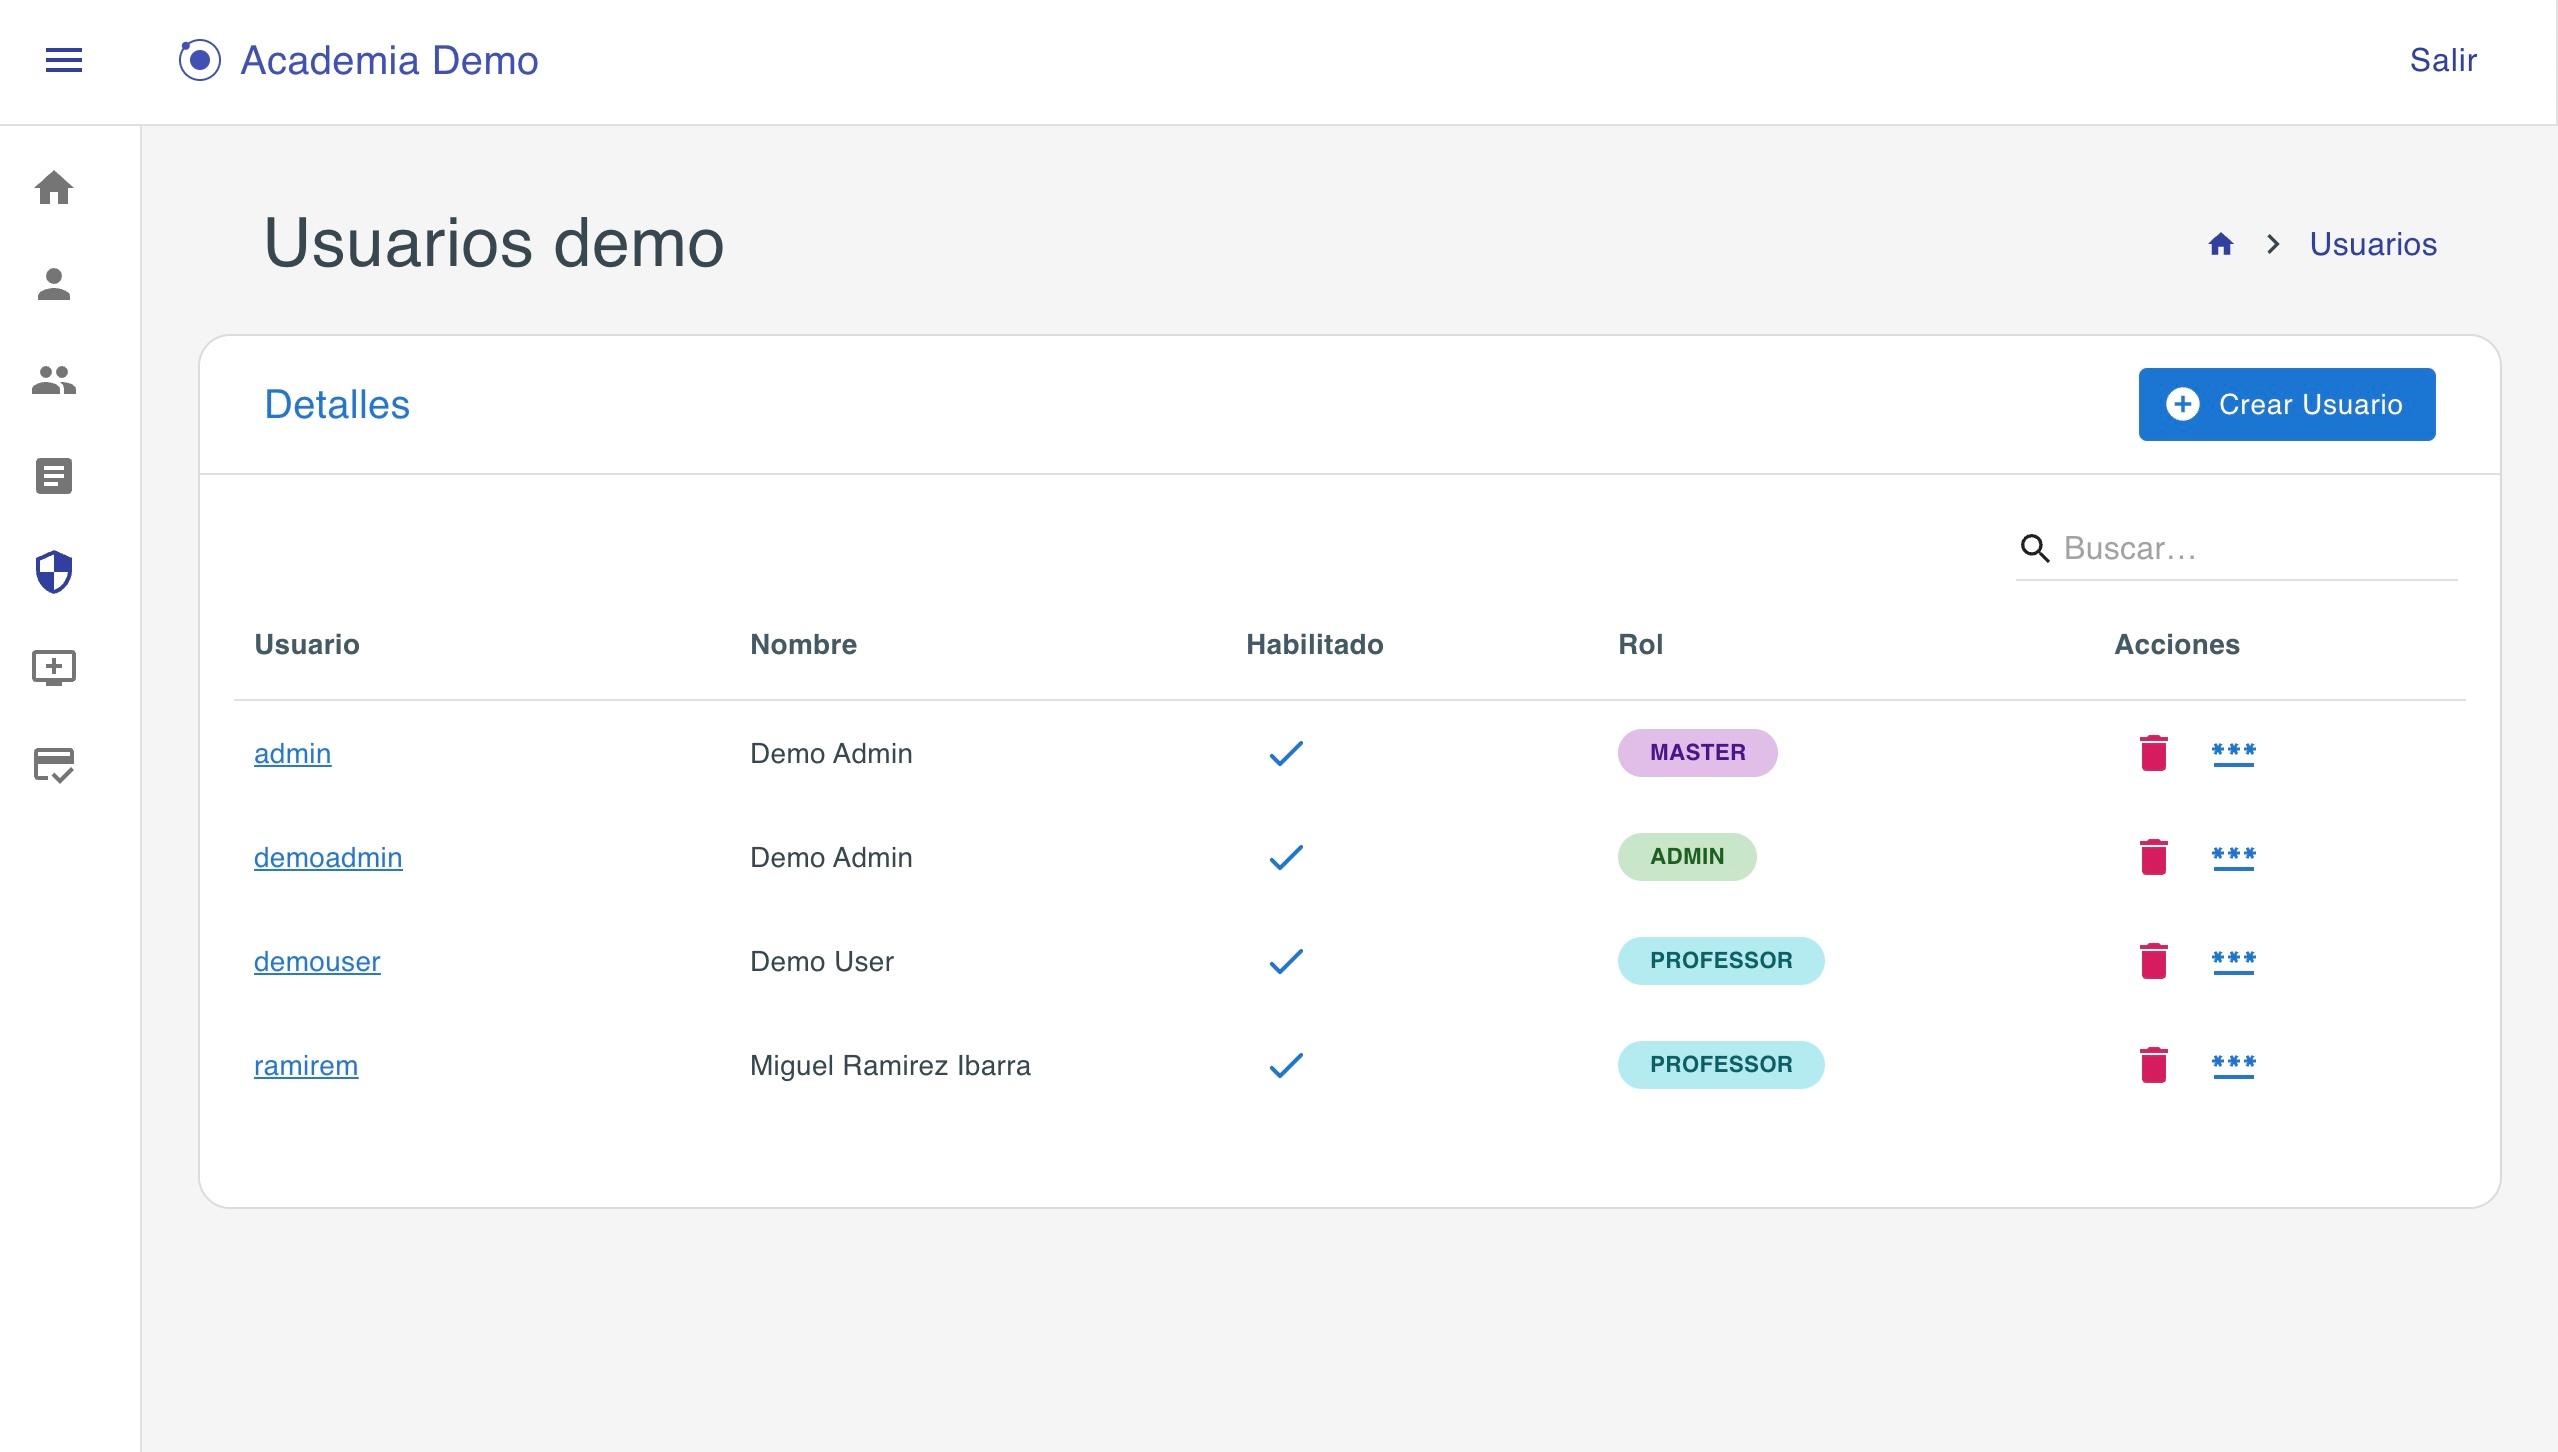The height and width of the screenshot is (1452, 2558).
Task: Delete the ramirem user with trash icon
Action: pos(2153,1065)
